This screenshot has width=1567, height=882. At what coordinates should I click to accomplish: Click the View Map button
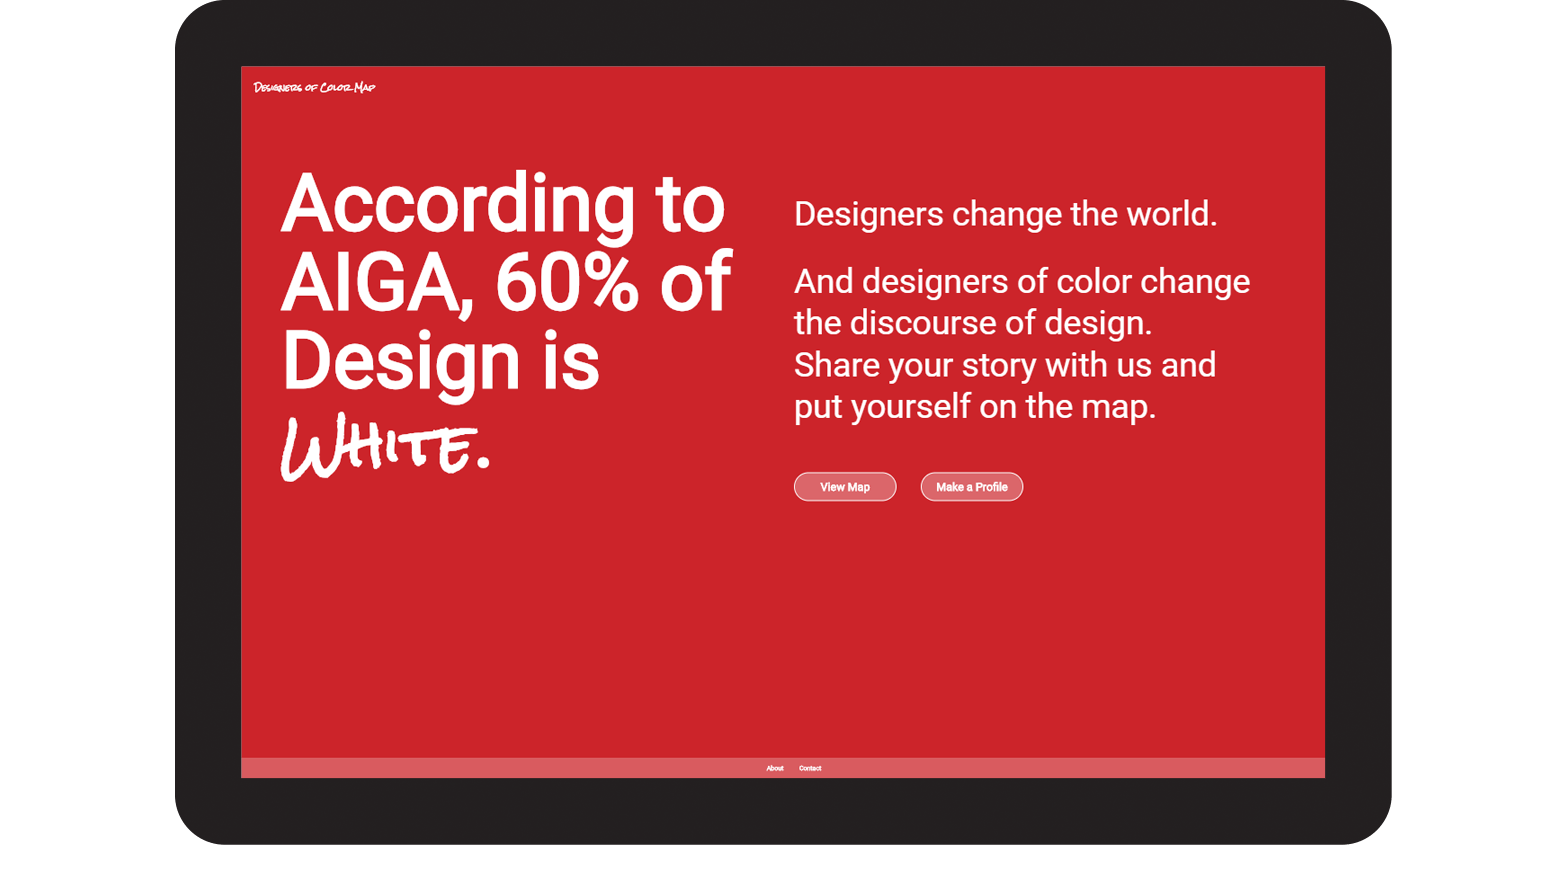pos(845,487)
